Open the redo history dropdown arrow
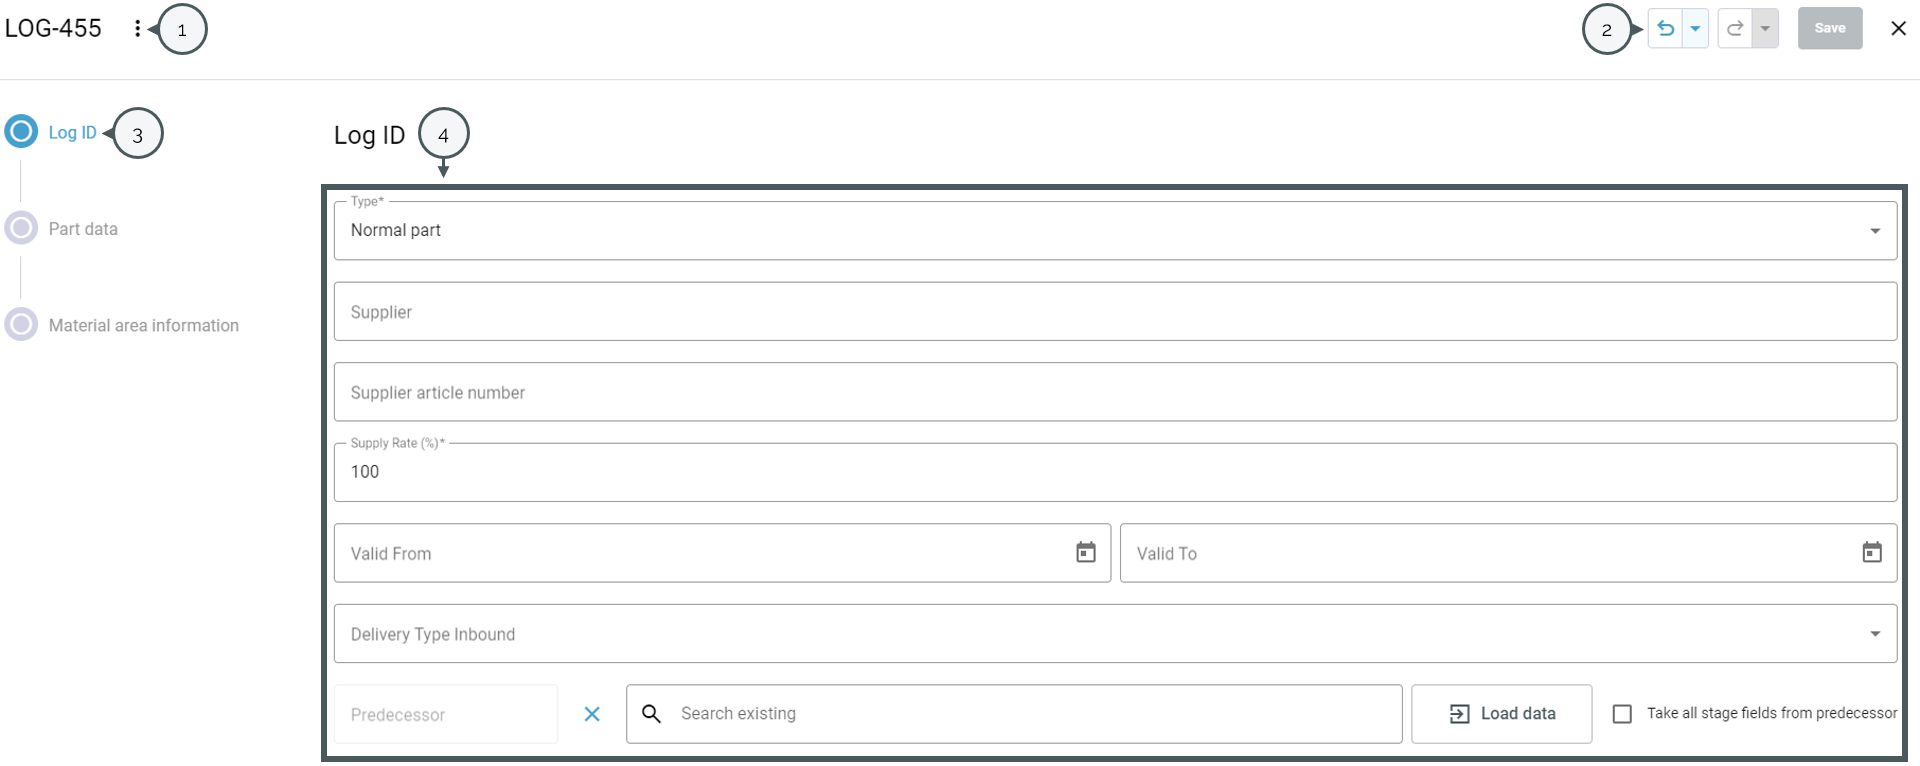The height and width of the screenshot is (766, 1920). coord(1765,29)
